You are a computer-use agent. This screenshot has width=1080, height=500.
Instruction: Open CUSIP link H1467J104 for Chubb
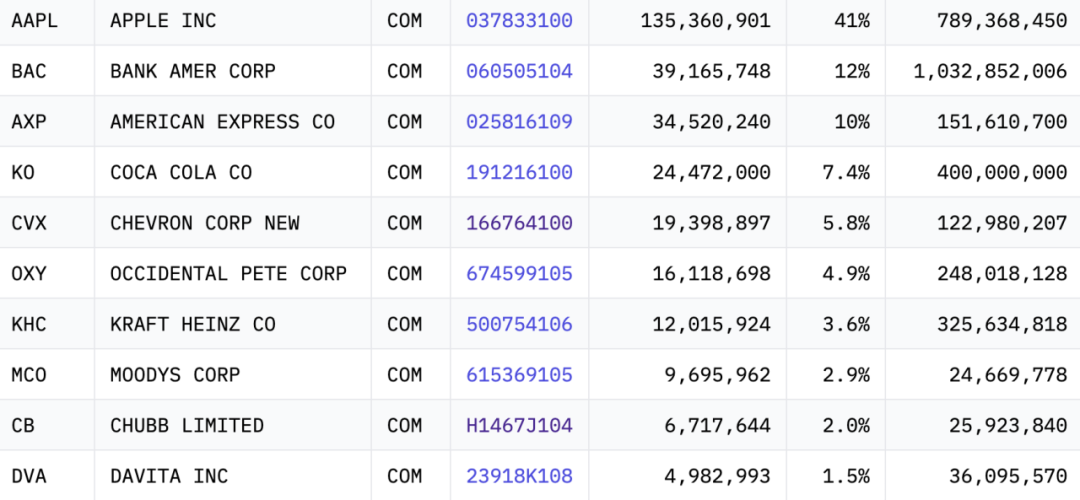519,426
